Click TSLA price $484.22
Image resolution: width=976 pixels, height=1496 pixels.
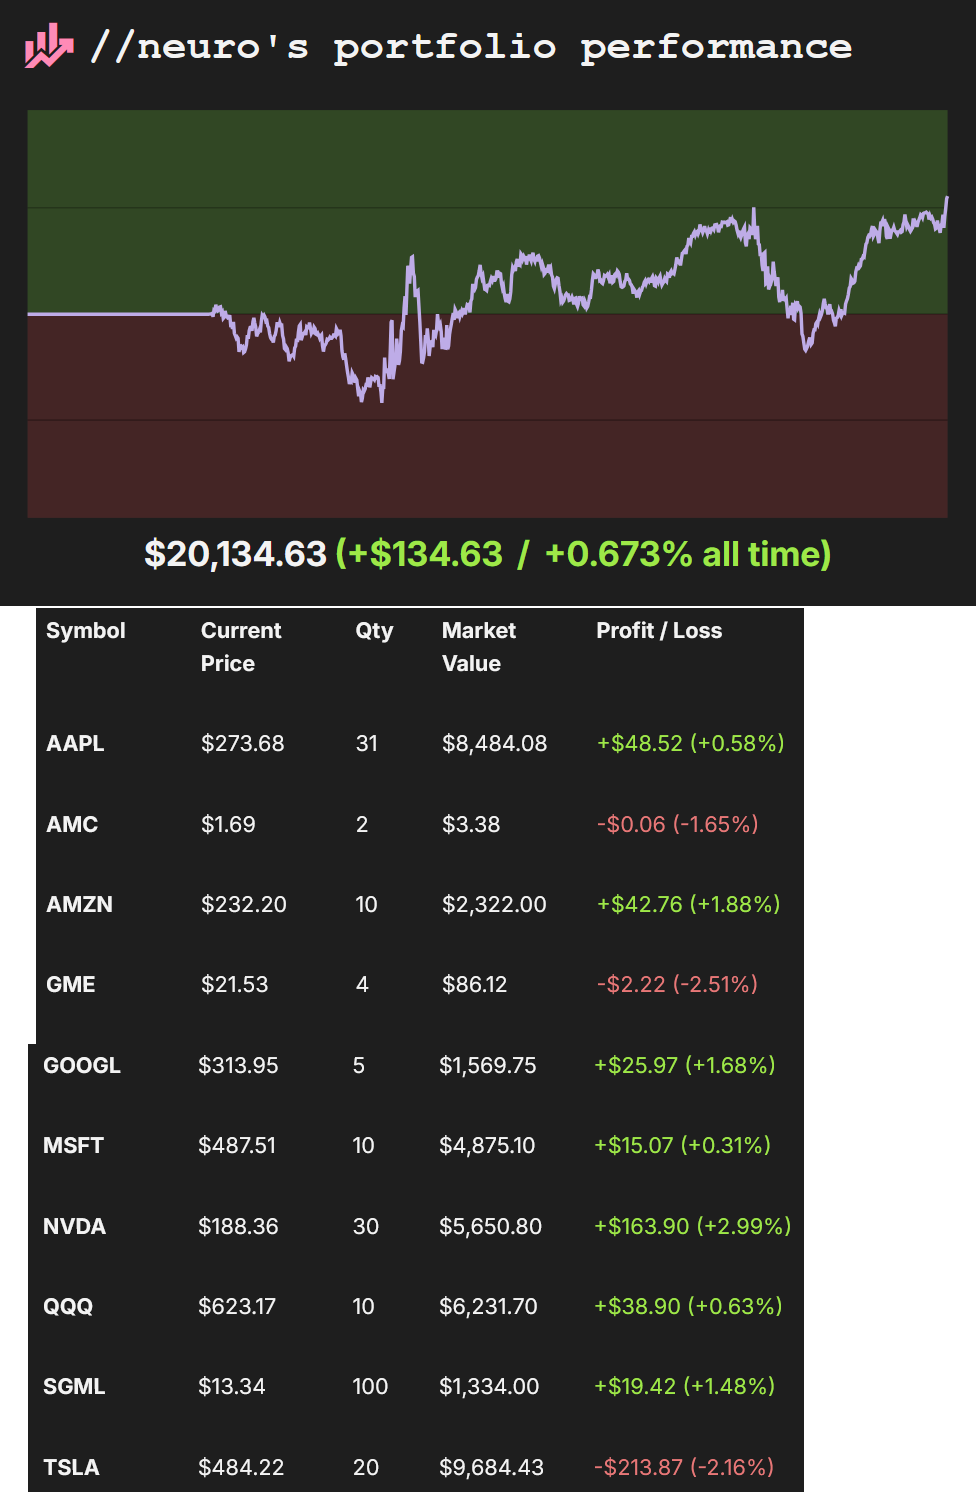click(x=241, y=1468)
